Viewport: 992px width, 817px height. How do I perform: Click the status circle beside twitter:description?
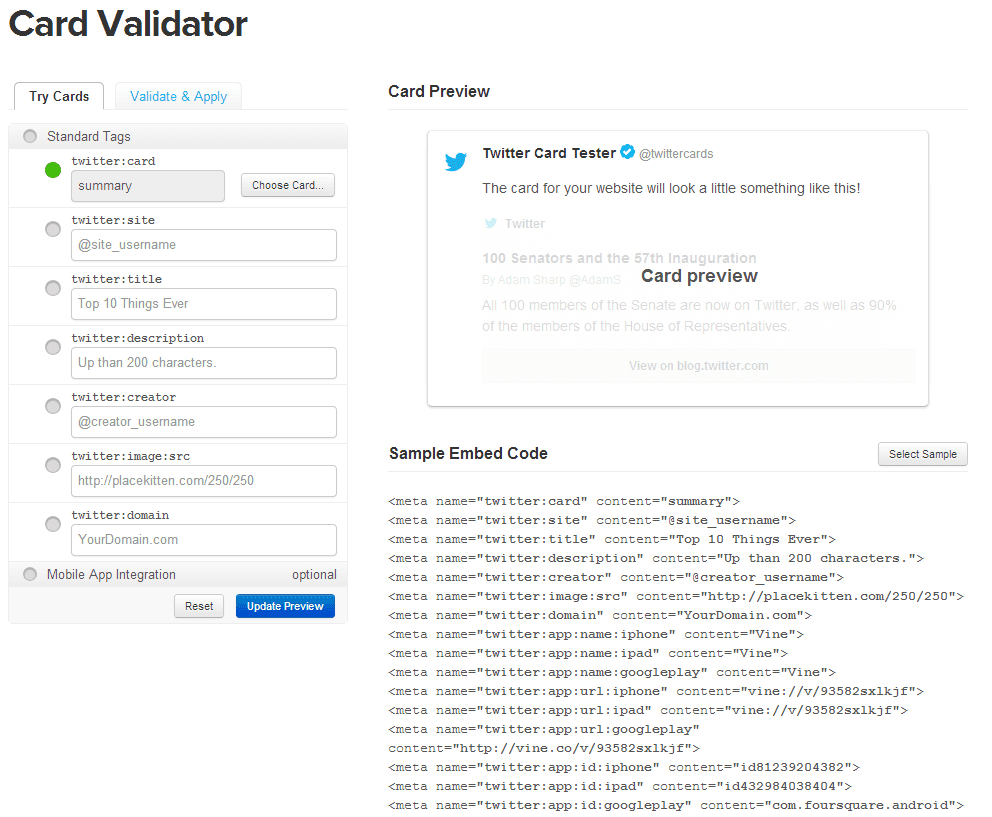(52, 346)
